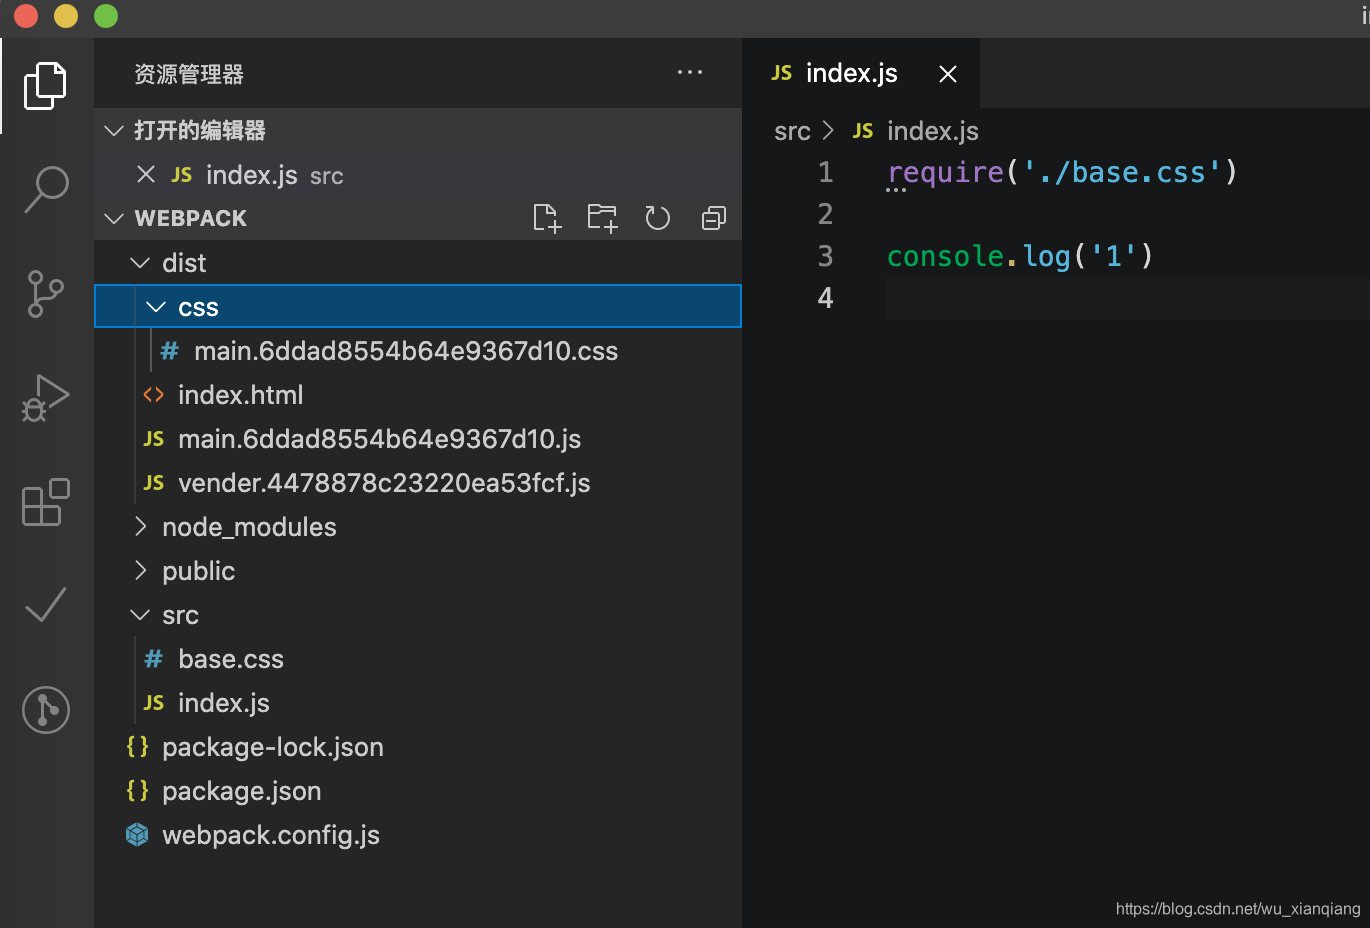Open the Run and Debug view
This screenshot has width=1370, height=928.
46,398
